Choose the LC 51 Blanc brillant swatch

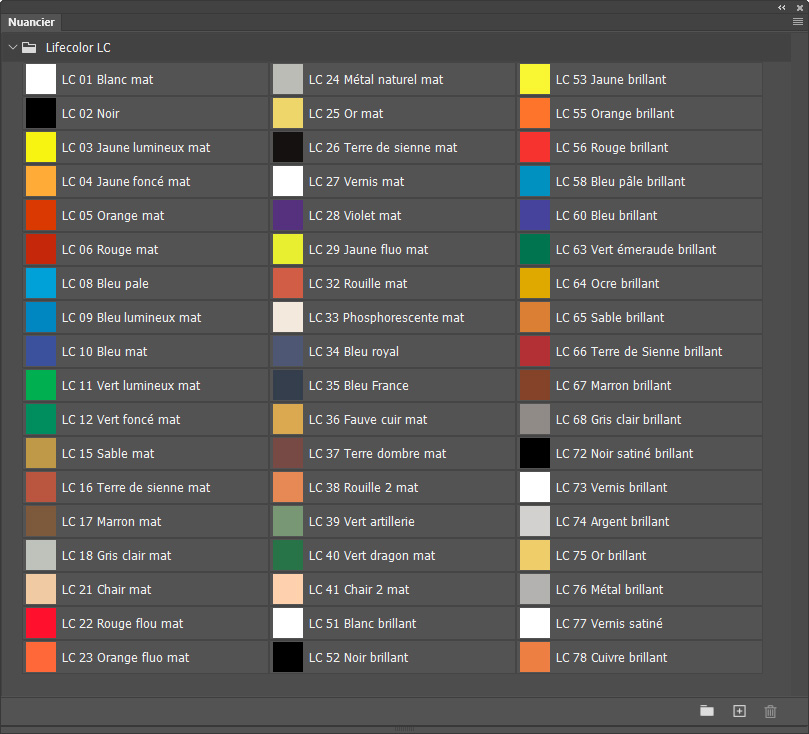click(x=288, y=624)
